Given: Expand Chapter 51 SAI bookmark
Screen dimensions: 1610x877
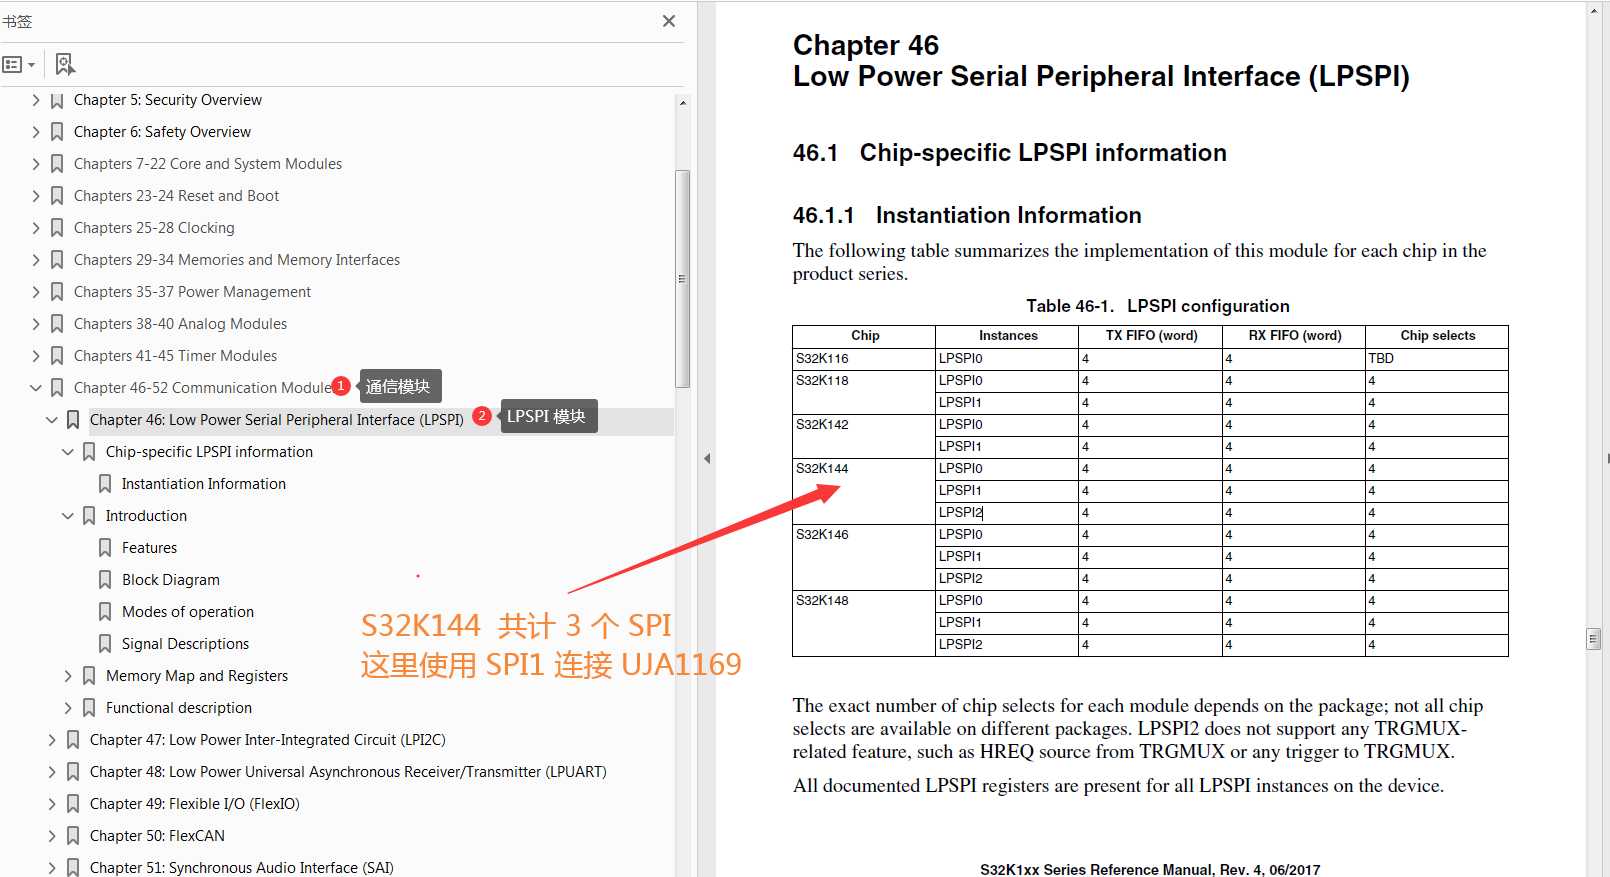Looking at the screenshot, I should 52,868.
